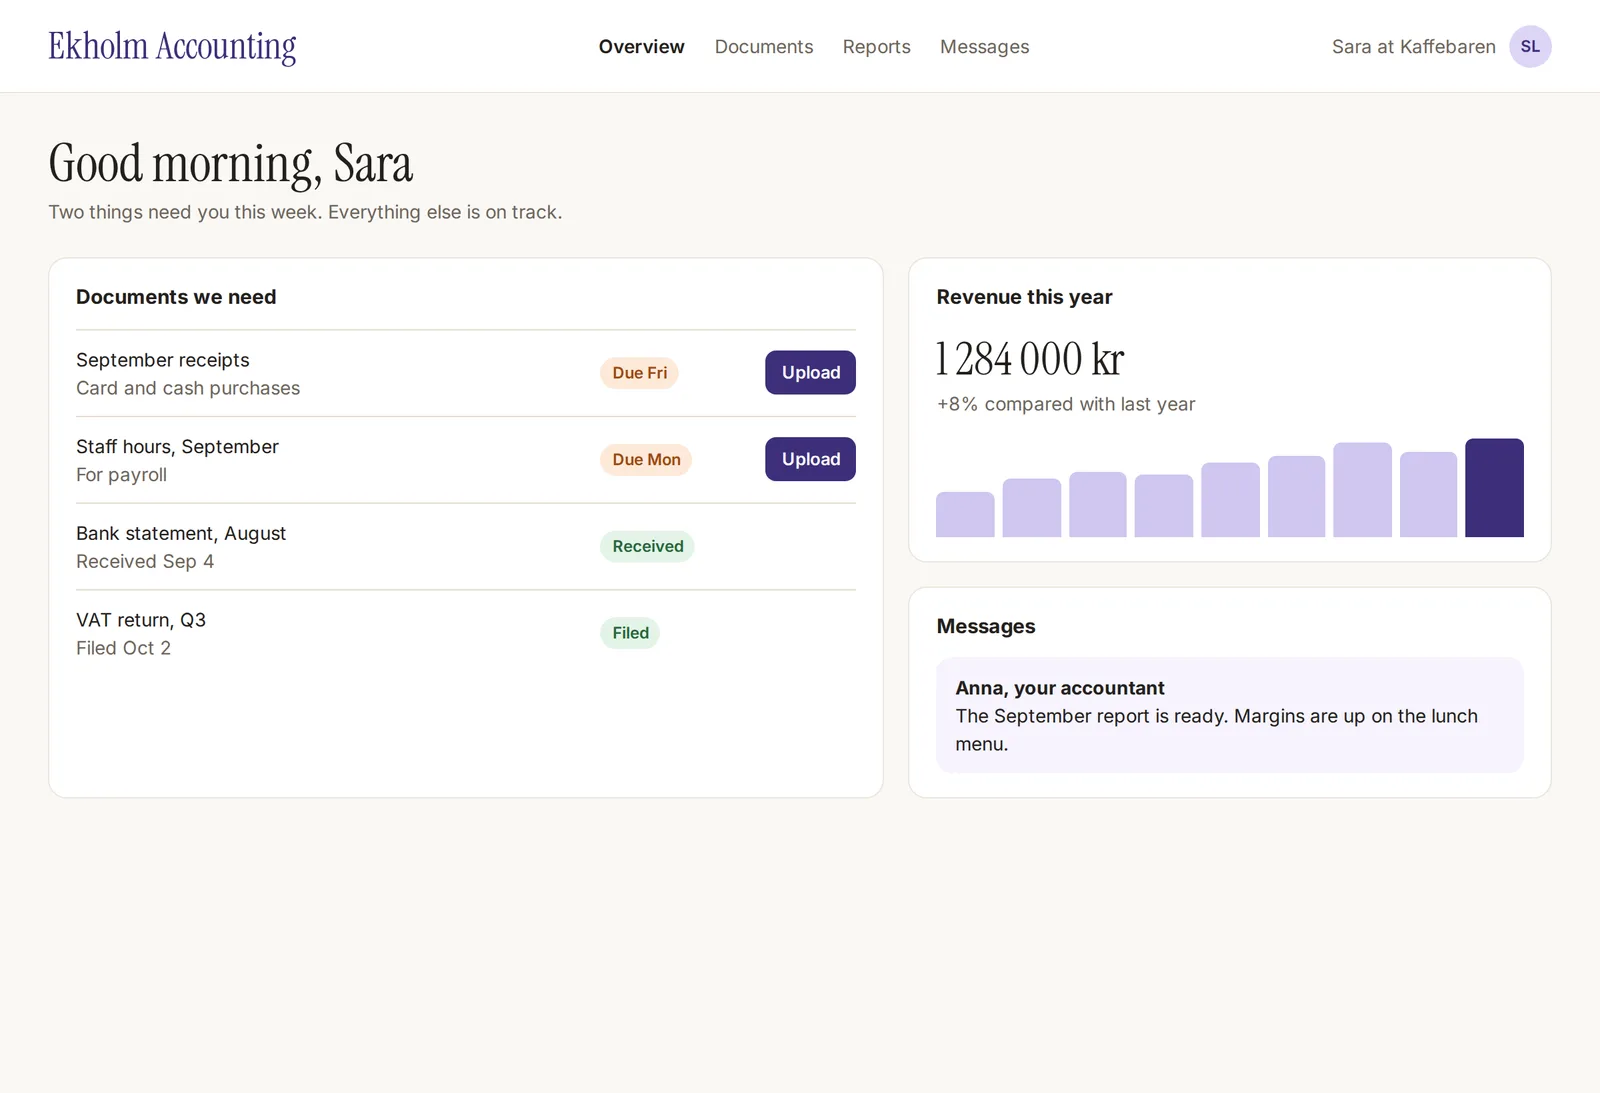This screenshot has width=1600, height=1093.
Task: Click the For payroll subtitle
Action: [x=121, y=475]
